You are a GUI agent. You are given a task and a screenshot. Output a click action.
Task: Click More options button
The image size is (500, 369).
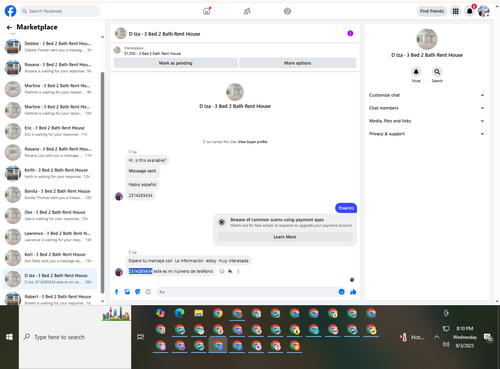pyautogui.click(x=298, y=63)
